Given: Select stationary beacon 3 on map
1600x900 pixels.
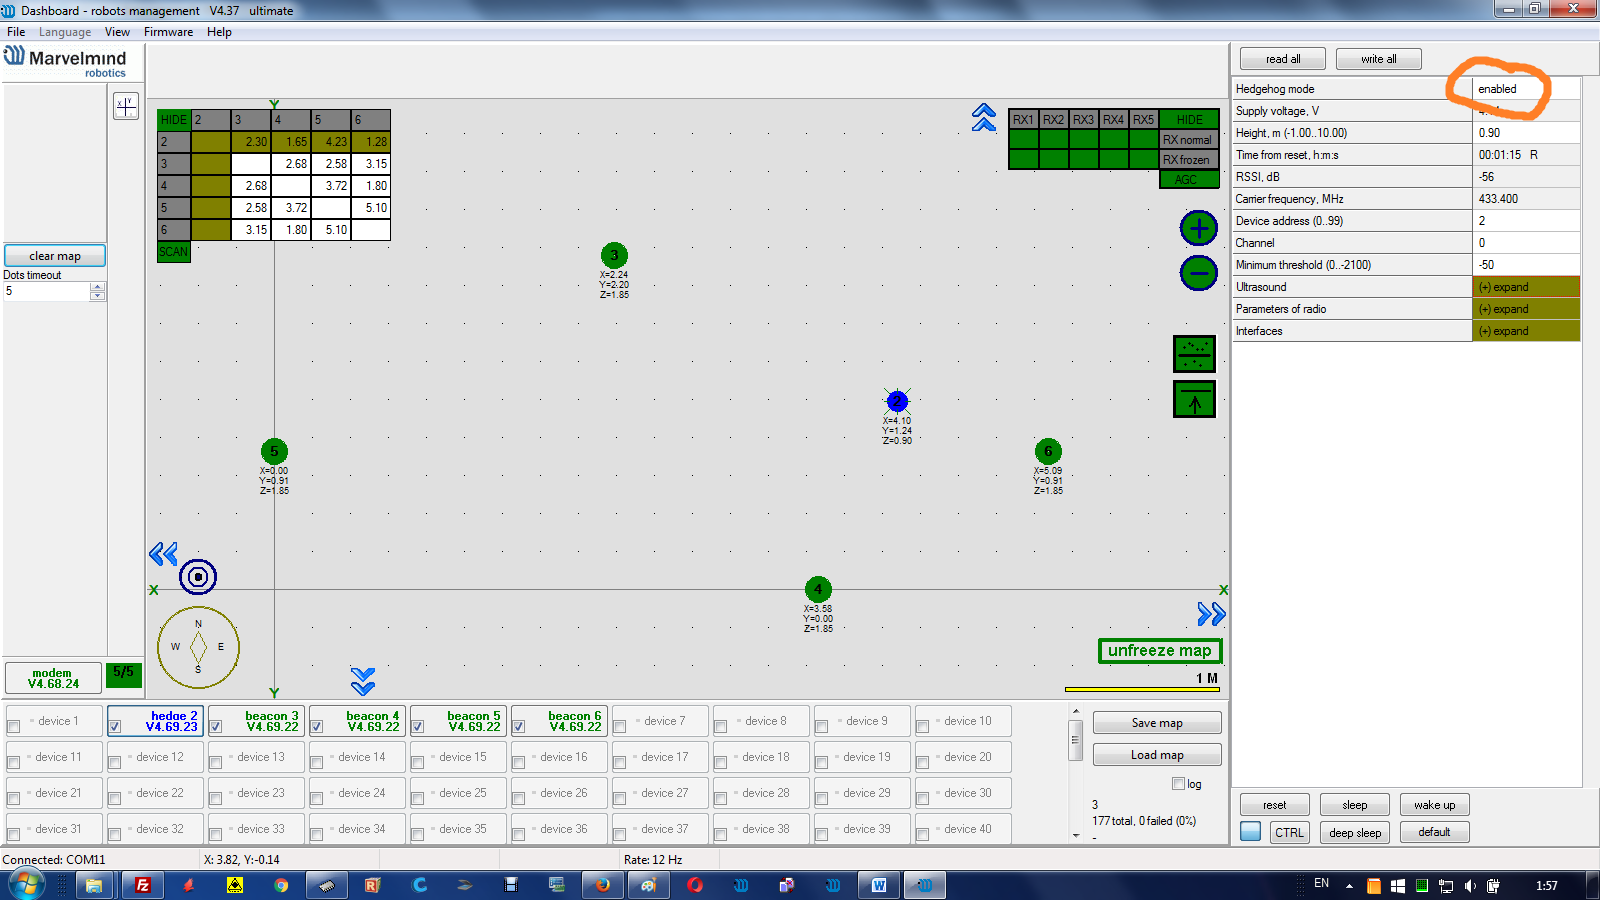Looking at the screenshot, I should (614, 255).
